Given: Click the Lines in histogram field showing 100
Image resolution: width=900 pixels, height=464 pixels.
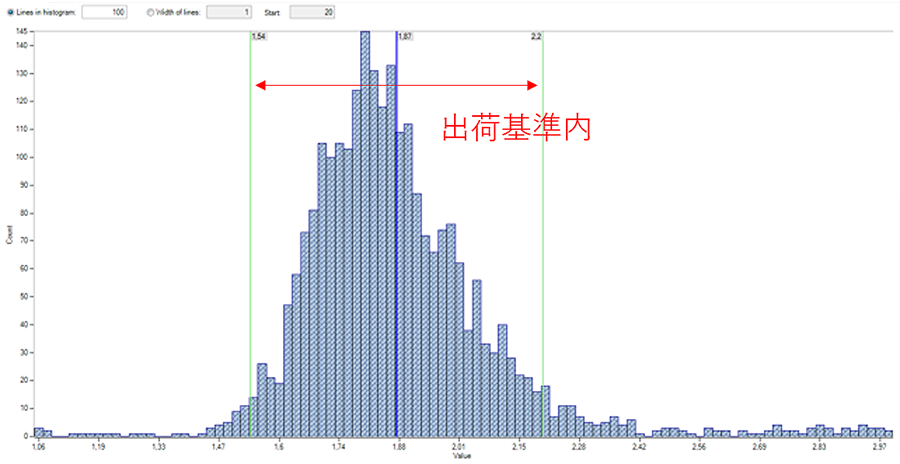Looking at the screenshot, I should (x=104, y=12).
